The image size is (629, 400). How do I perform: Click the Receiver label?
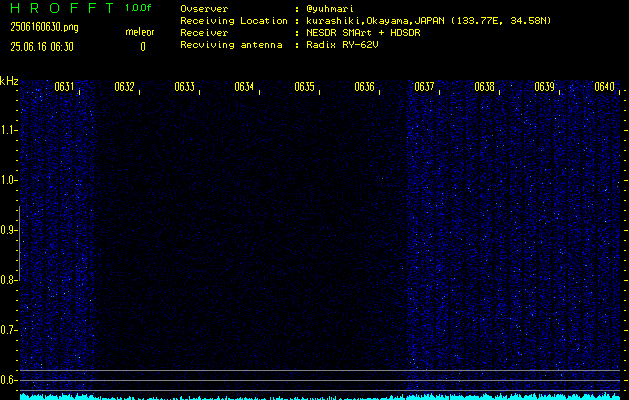[x=204, y=33]
